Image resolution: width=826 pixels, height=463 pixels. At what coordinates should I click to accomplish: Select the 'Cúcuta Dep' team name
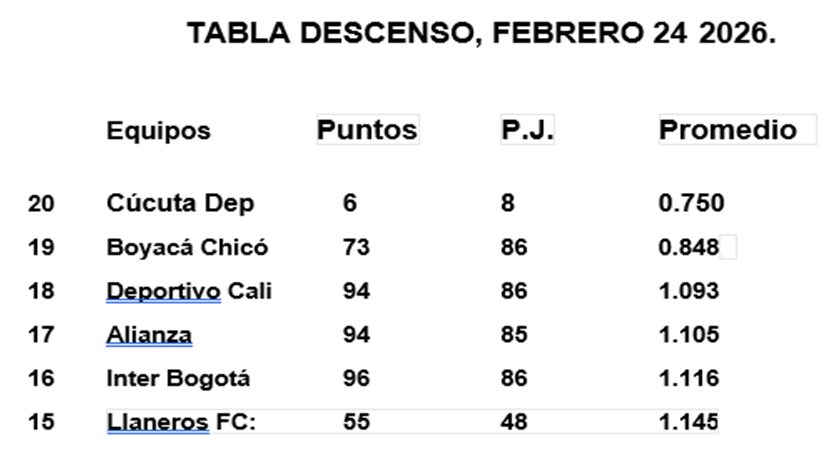pyautogui.click(x=180, y=203)
